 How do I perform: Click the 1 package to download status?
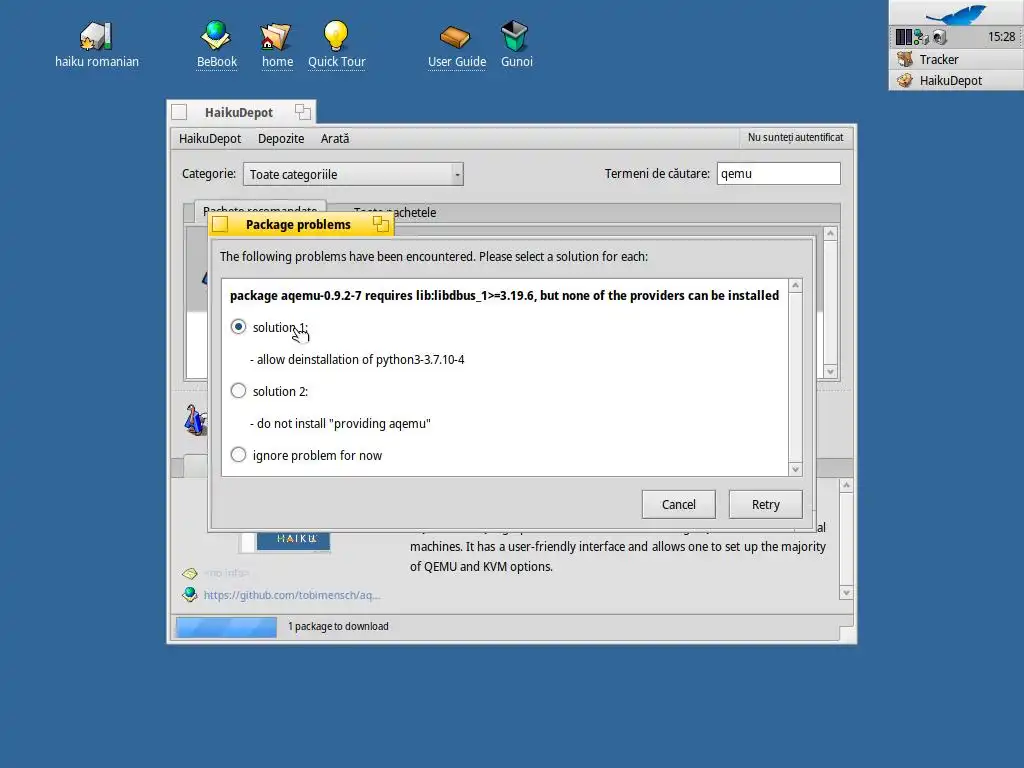pos(338,626)
